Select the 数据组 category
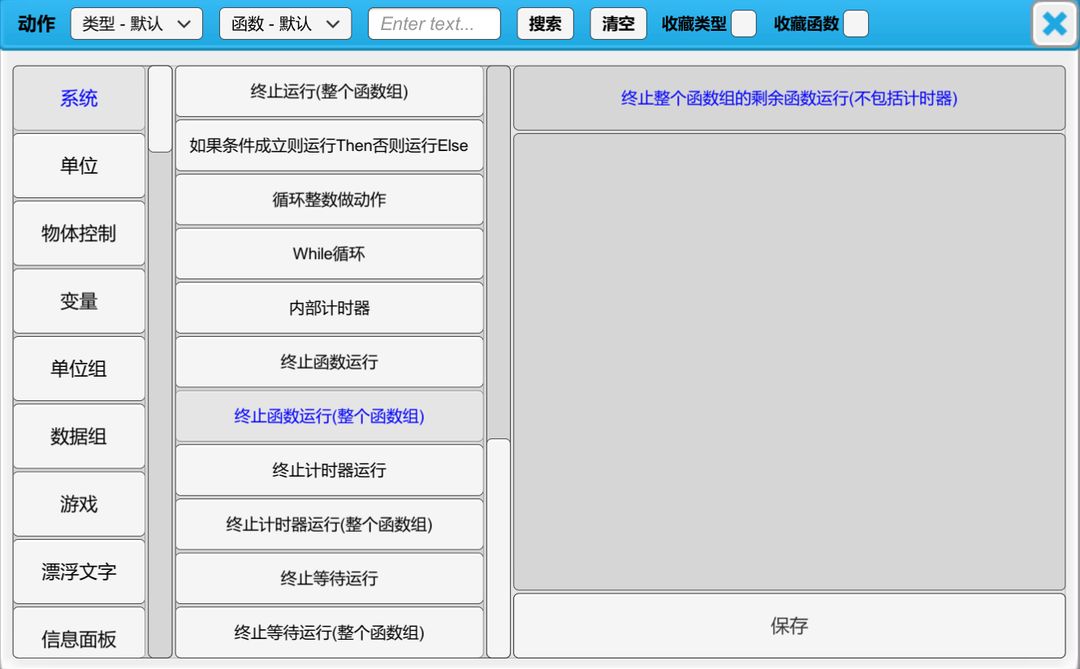Image resolution: width=1080 pixels, height=669 pixels. pos(79,436)
